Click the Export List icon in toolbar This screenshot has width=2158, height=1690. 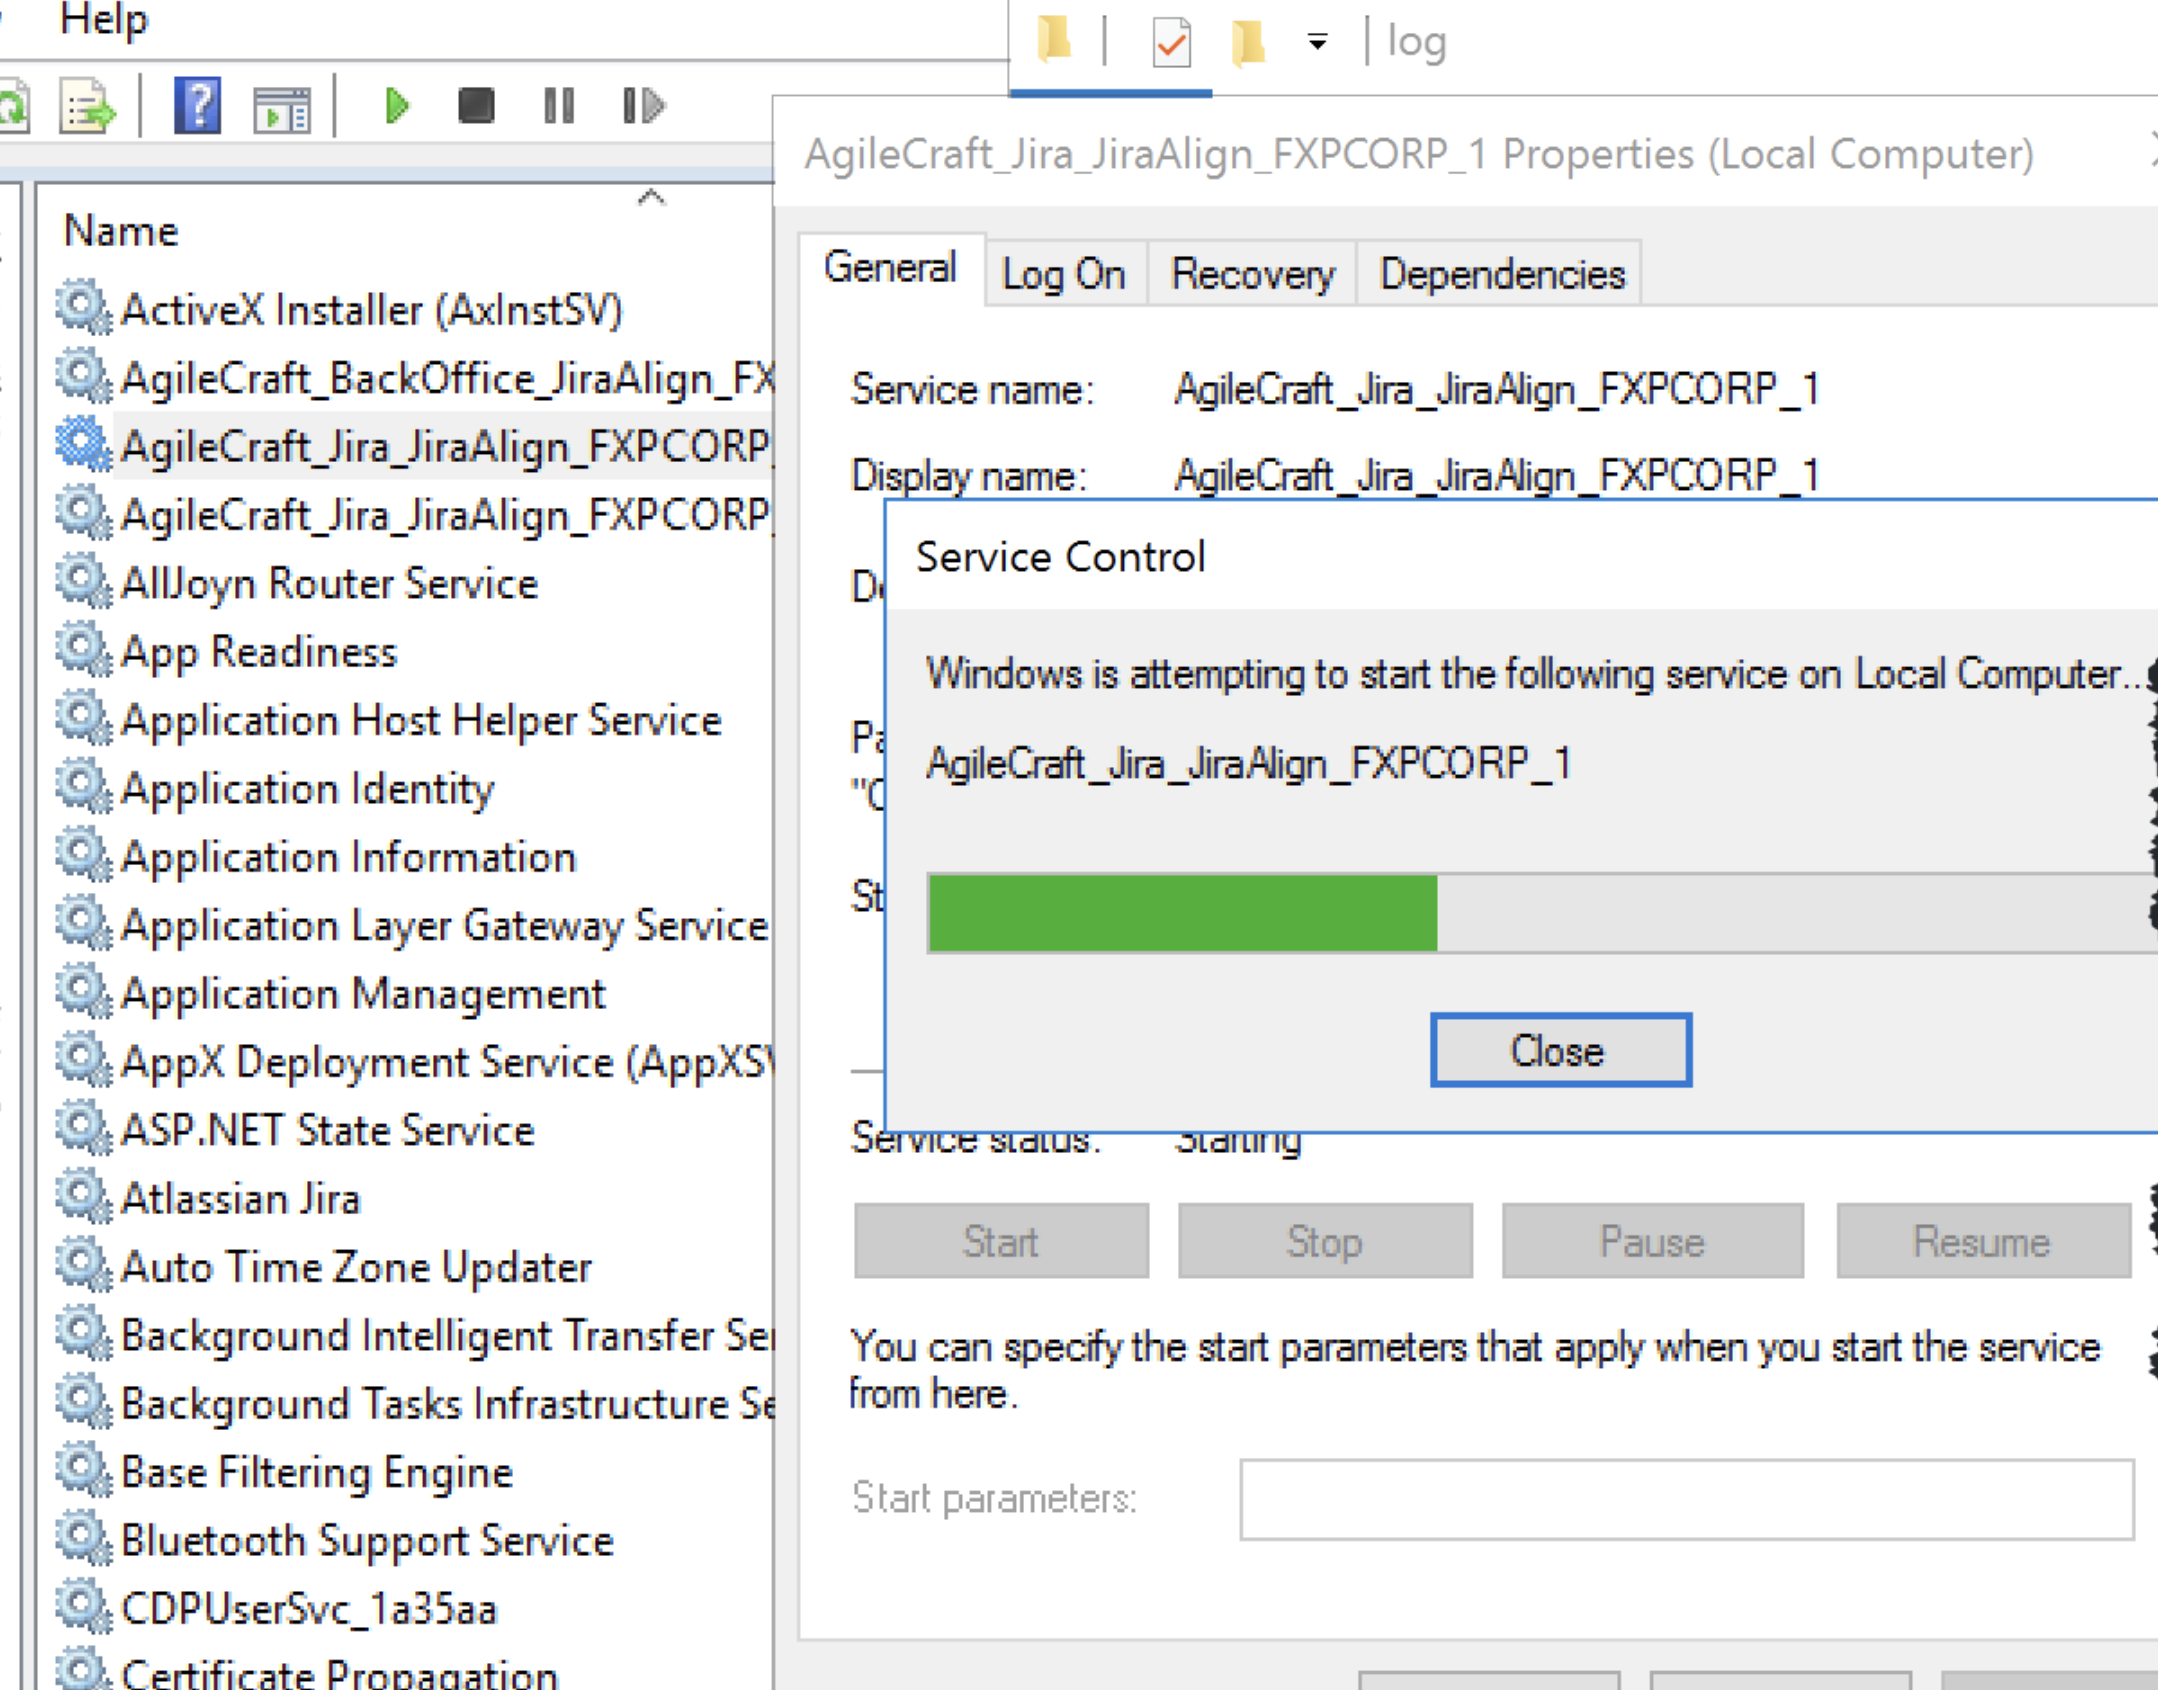pyautogui.click(x=87, y=107)
